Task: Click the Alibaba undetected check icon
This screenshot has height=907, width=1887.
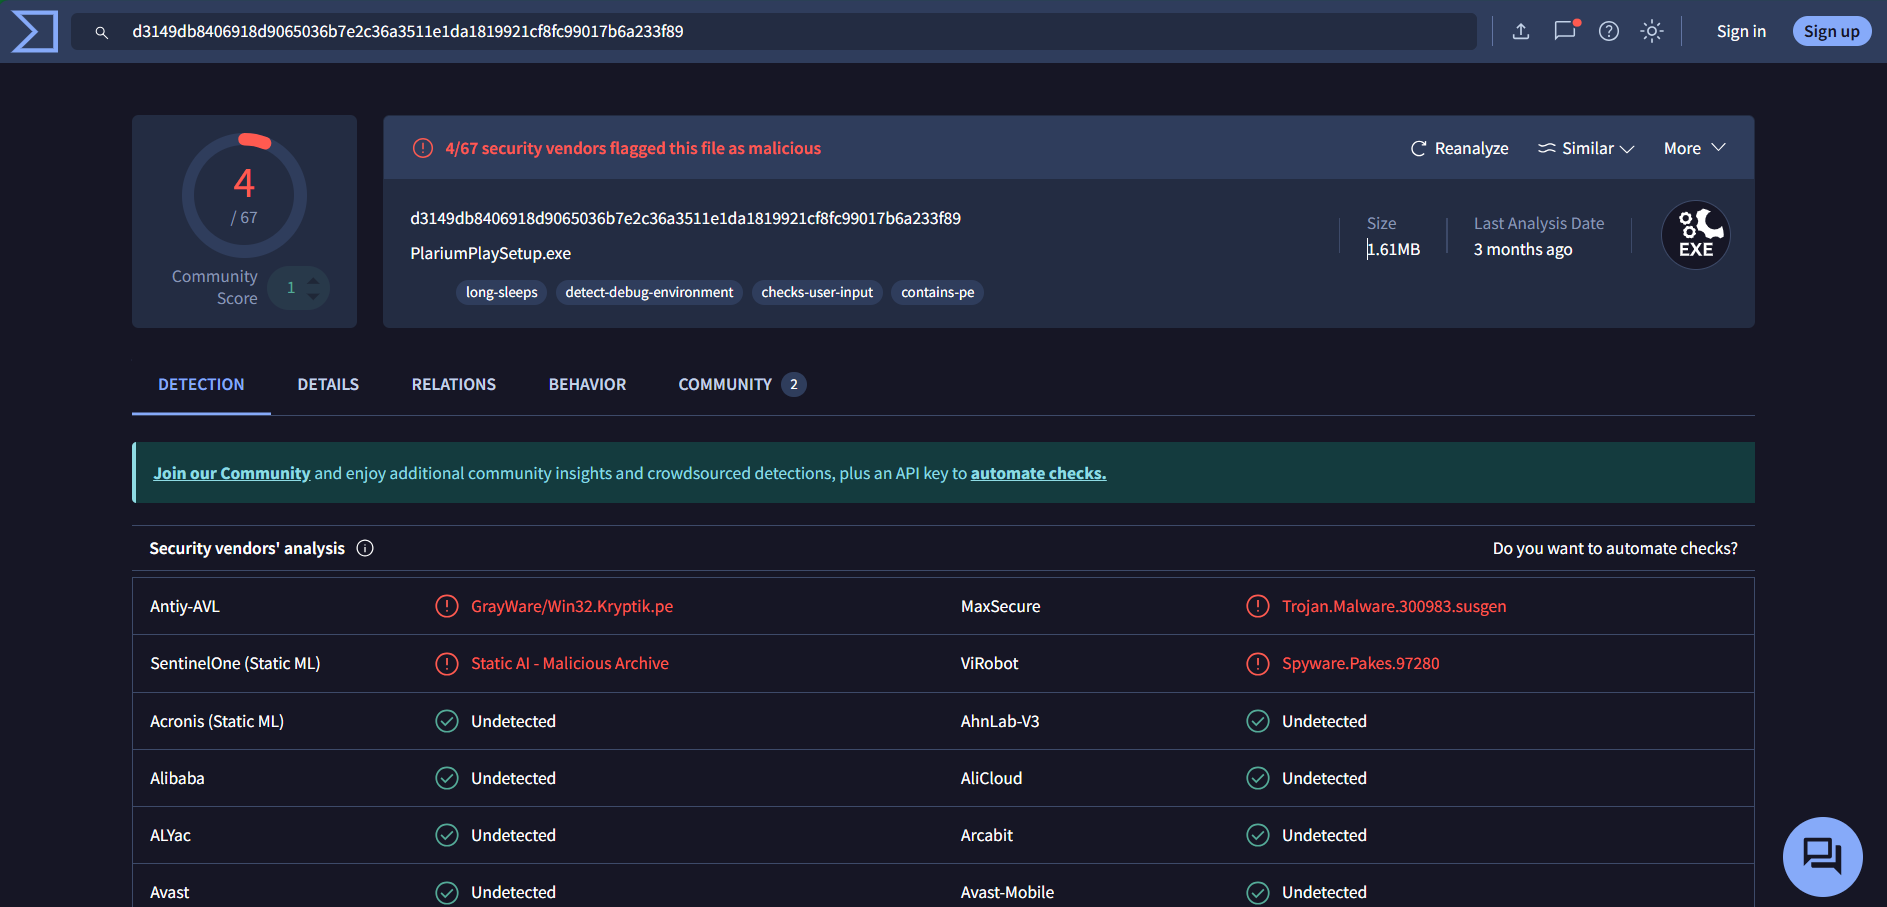Action: (x=447, y=778)
